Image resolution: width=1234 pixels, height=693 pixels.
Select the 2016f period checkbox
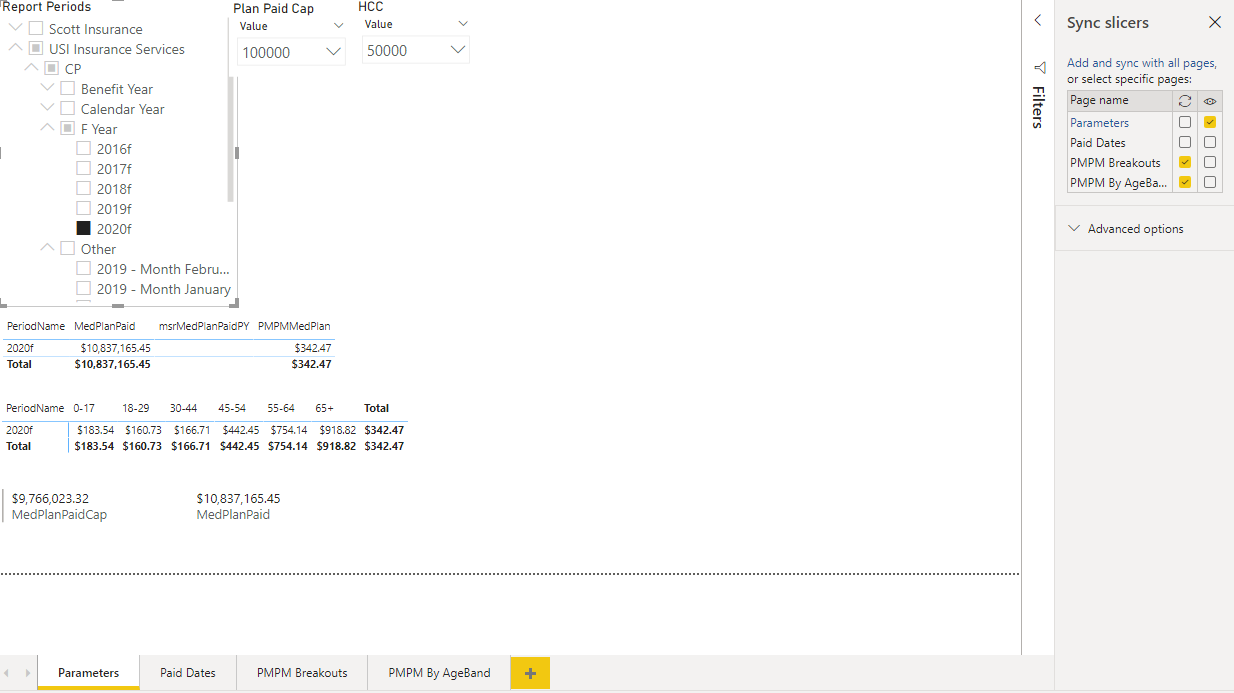84,148
